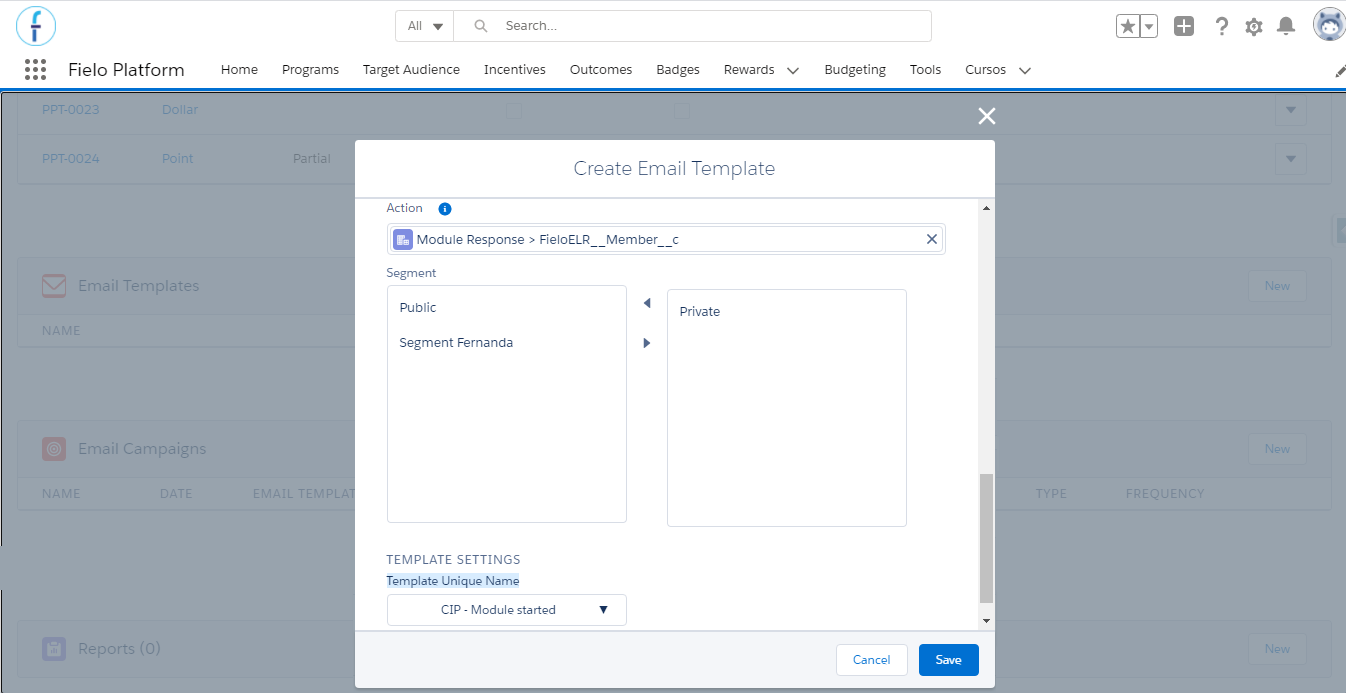Toggle the first PPT-0023 row checkbox

514,111
